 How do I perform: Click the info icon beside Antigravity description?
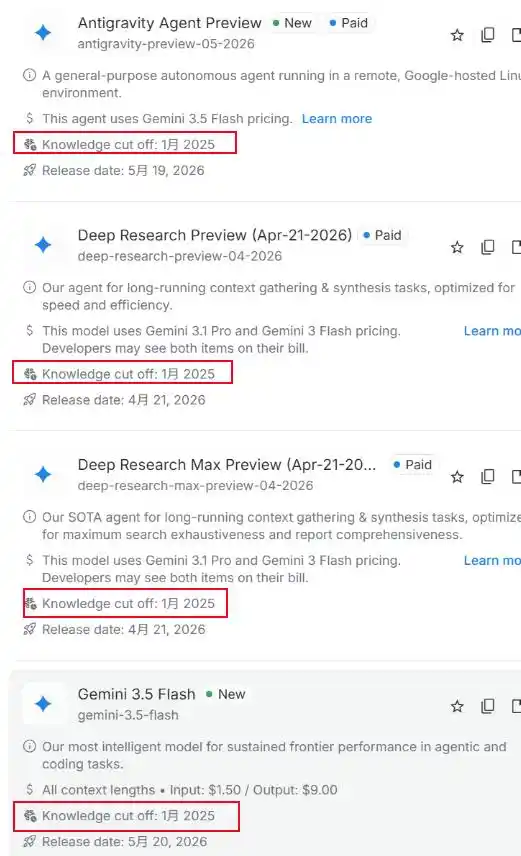(29, 75)
